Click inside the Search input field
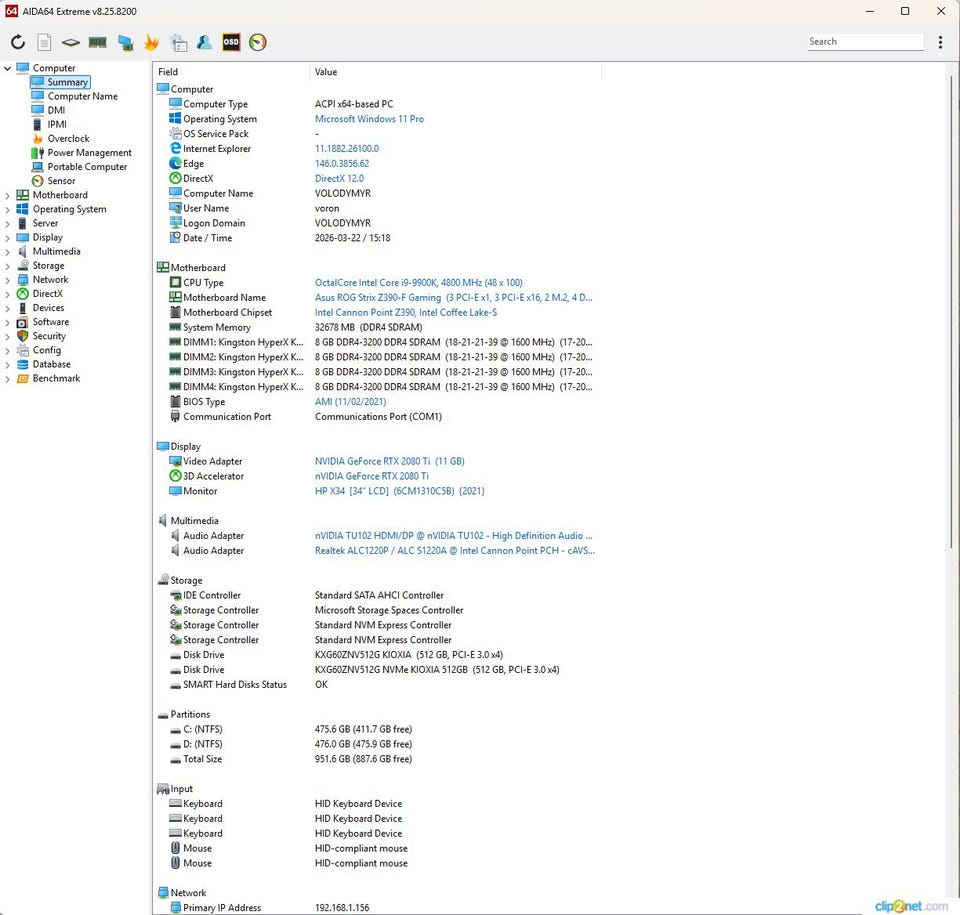Viewport: 960px width, 915px height. 864,42
